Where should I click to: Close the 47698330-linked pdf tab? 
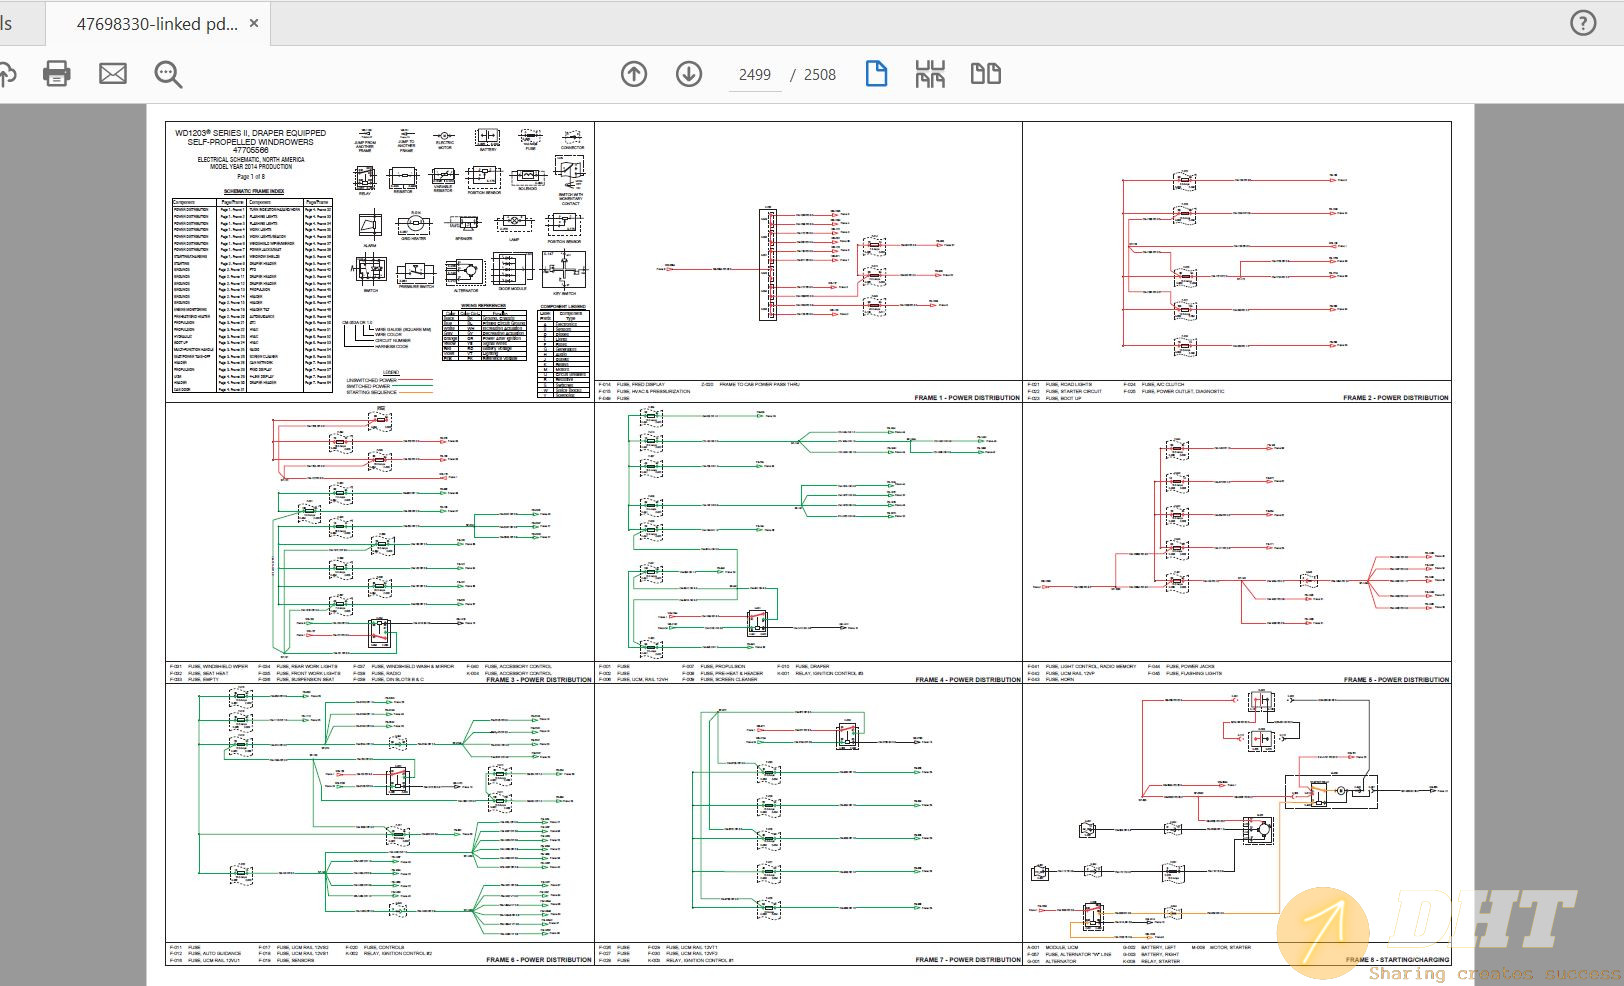coord(254,23)
